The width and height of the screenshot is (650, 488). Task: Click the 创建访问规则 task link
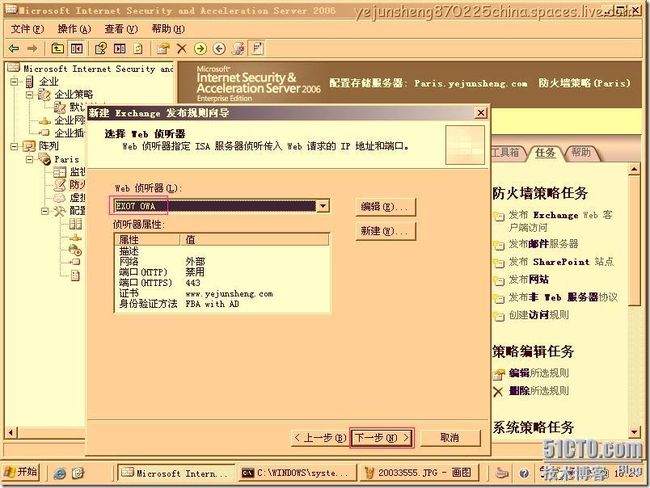(x=538, y=315)
